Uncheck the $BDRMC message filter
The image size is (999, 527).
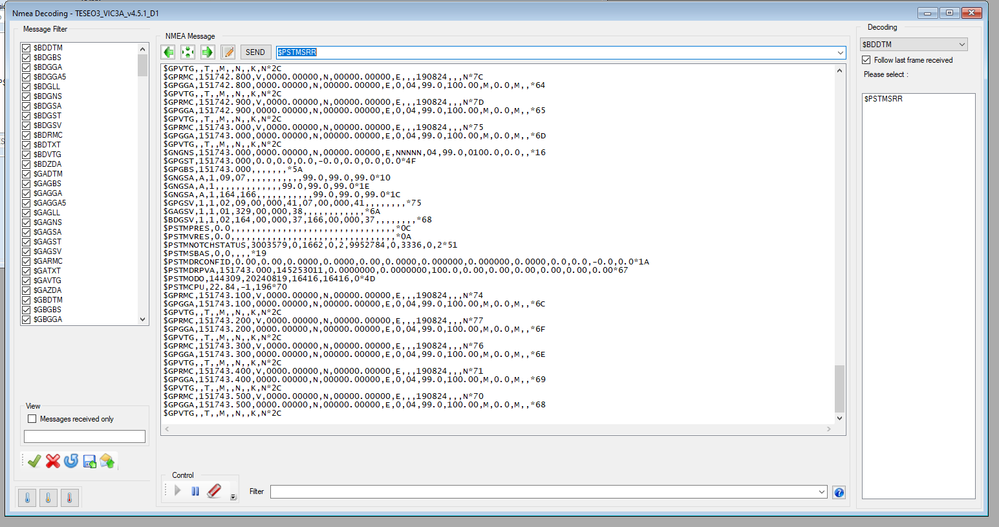click(26, 135)
